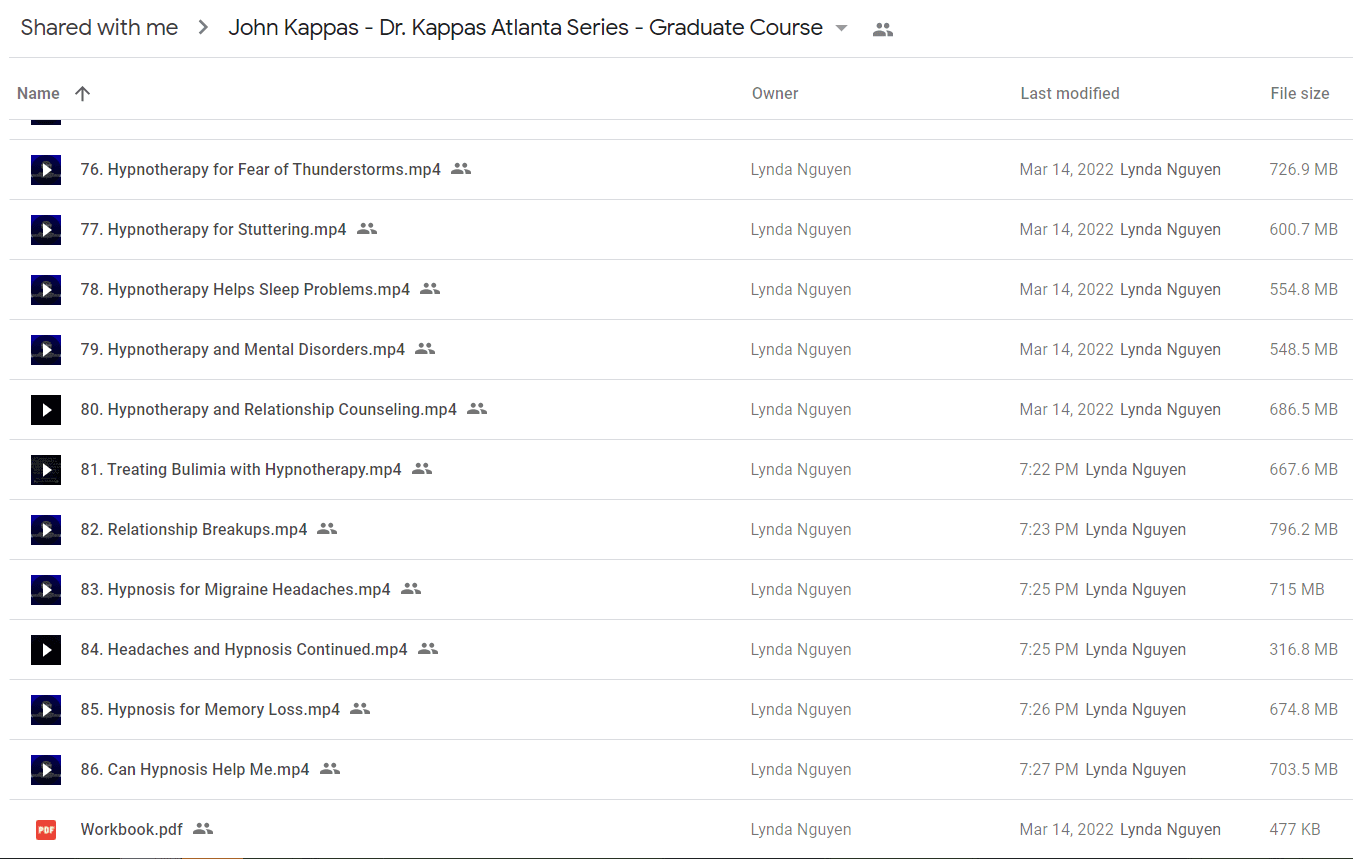The width and height of the screenshot is (1353, 859).
Task: Click video icon for Mental Disorders file
Action: tap(46, 350)
